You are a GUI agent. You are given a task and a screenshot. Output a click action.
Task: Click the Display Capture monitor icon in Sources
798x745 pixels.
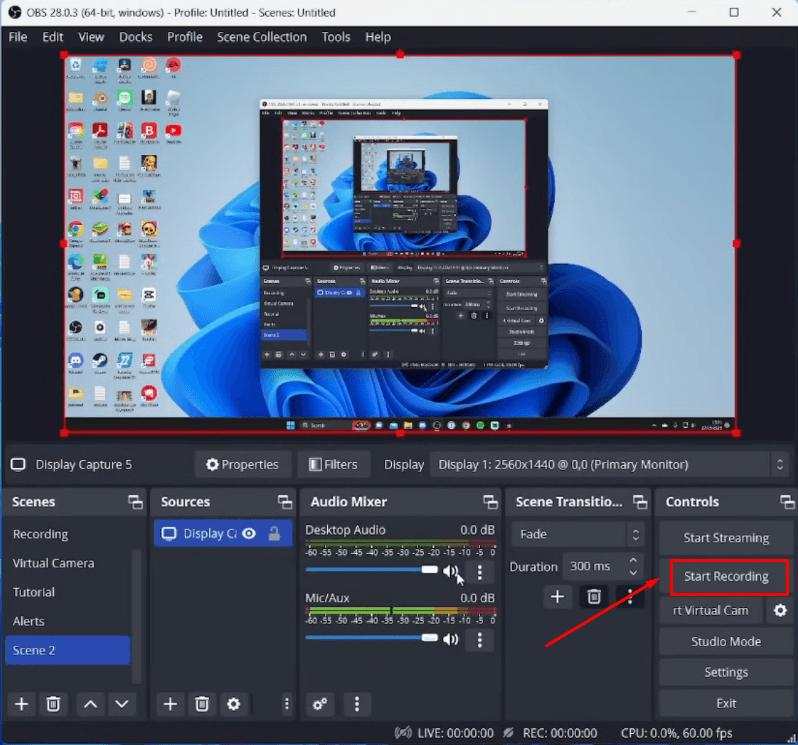tap(168, 533)
